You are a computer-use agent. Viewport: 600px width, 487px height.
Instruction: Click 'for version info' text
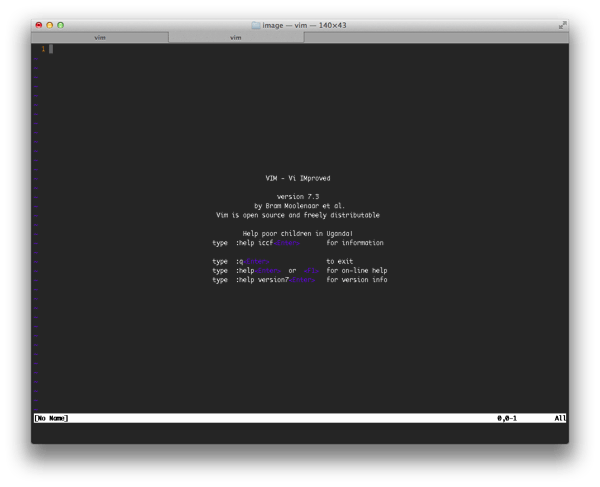point(357,280)
